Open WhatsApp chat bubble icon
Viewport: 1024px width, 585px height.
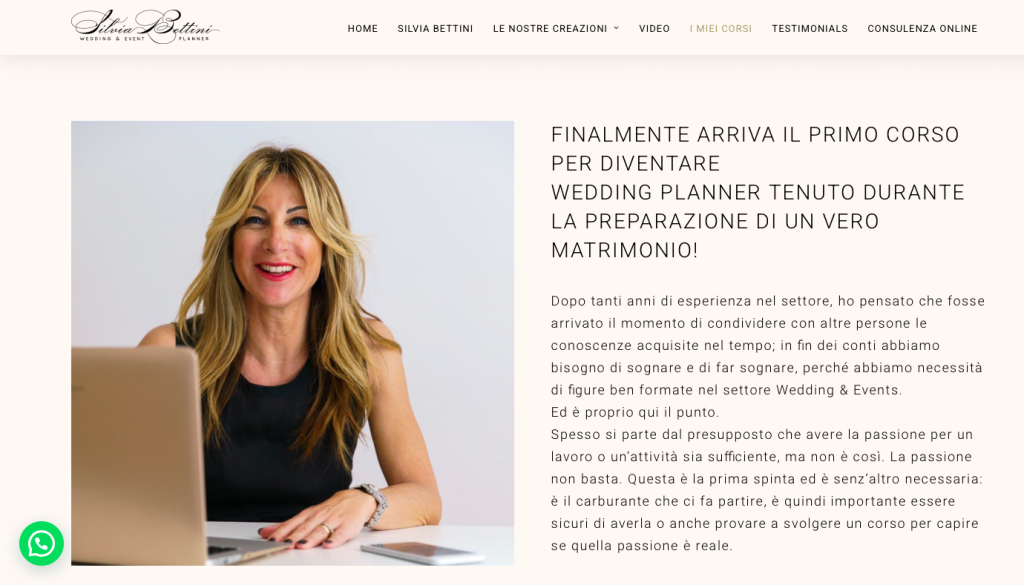[41, 543]
